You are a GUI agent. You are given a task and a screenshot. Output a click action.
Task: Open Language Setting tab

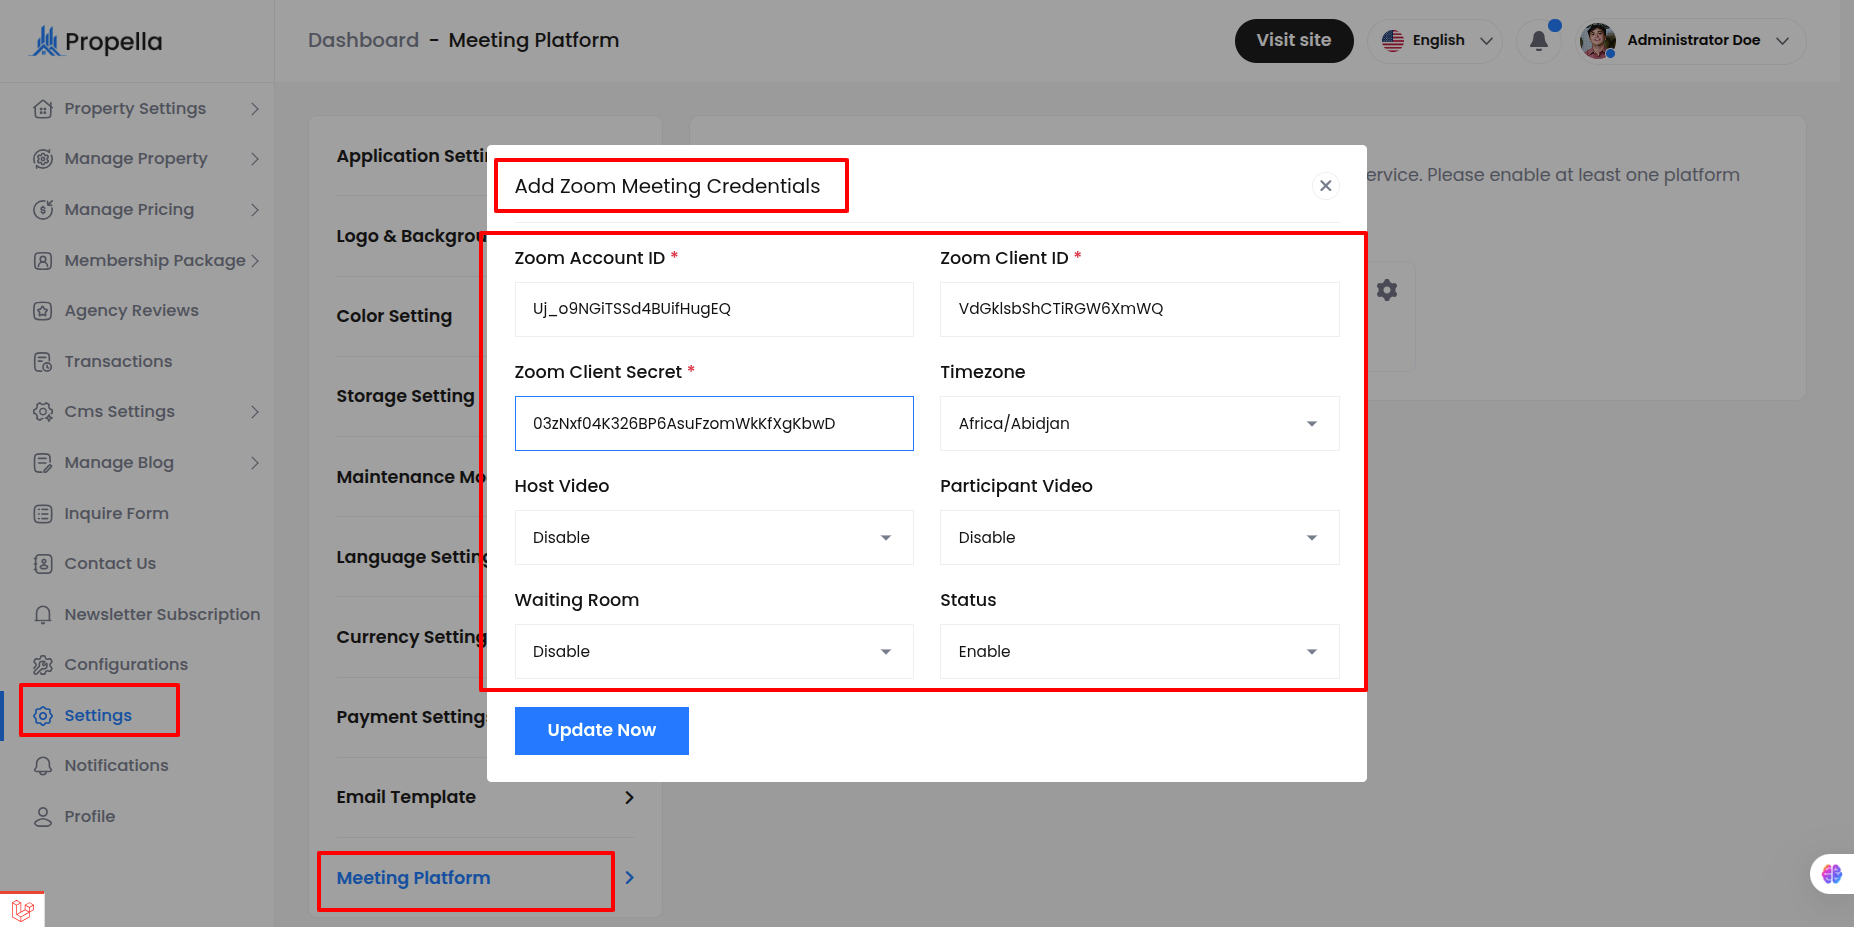(411, 557)
